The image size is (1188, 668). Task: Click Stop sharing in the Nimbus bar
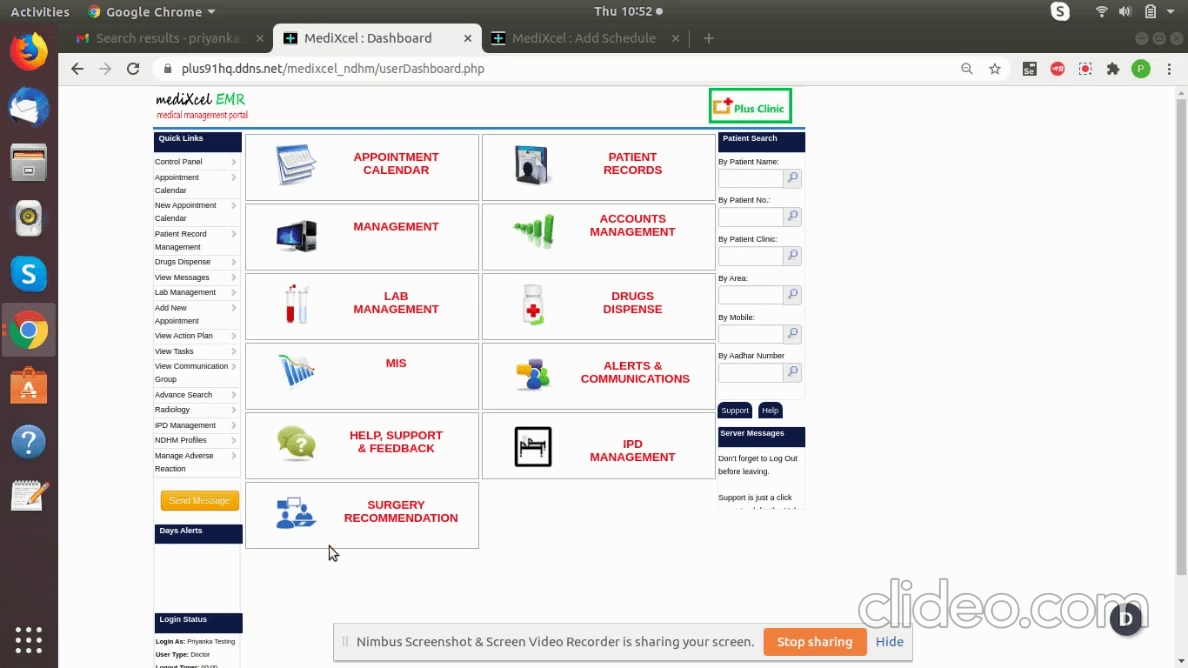coord(814,642)
